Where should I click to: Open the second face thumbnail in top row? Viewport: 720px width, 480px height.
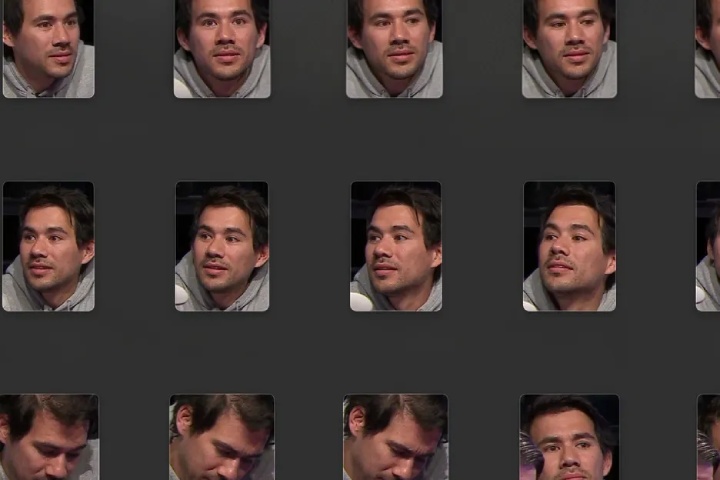click(222, 49)
